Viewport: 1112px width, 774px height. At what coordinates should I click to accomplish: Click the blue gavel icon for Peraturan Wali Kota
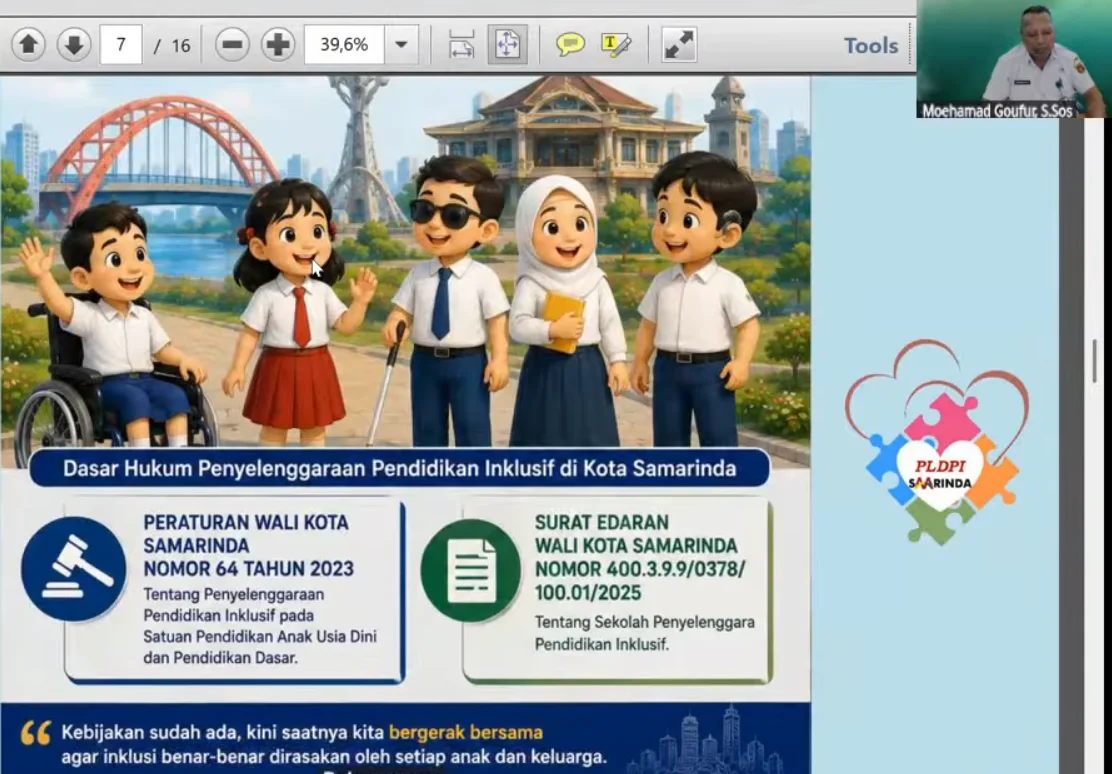tap(74, 570)
